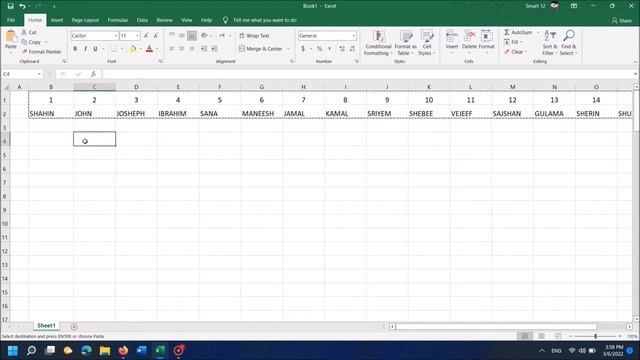
Task: Switch to the Formulas tab
Action: pos(118,20)
